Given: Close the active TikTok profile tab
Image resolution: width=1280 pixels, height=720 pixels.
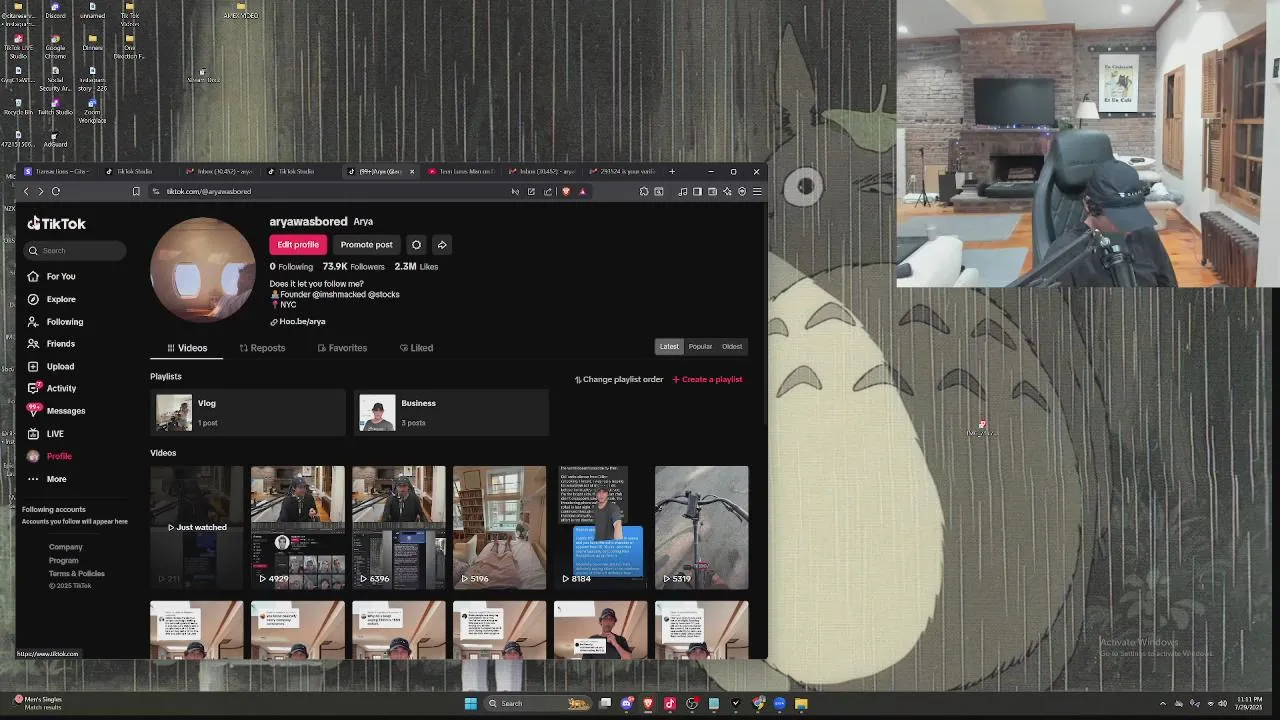Looking at the screenshot, I should [x=411, y=171].
